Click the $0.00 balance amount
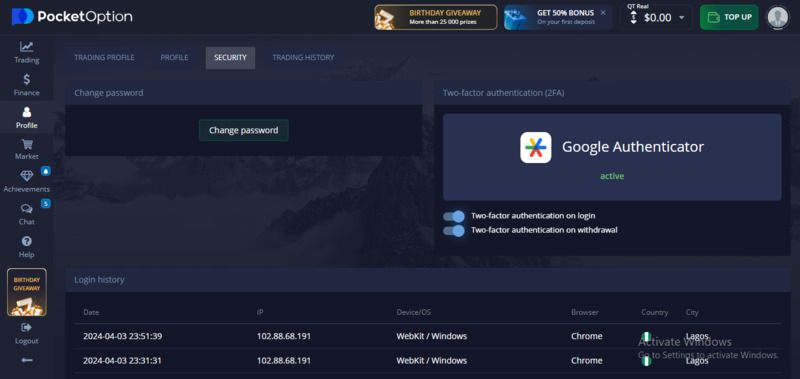The width and height of the screenshot is (800, 379). point(658,18)
